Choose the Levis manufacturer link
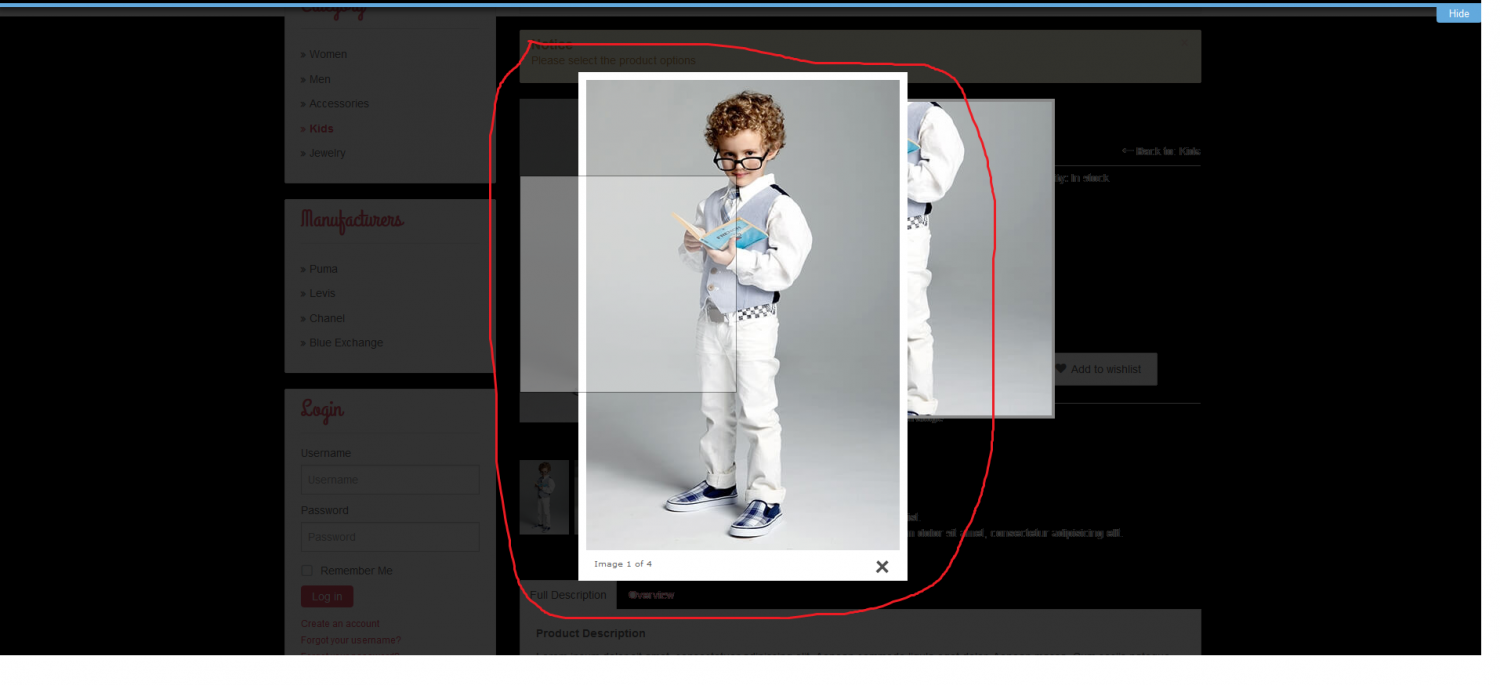 click(x=322, y=294)
